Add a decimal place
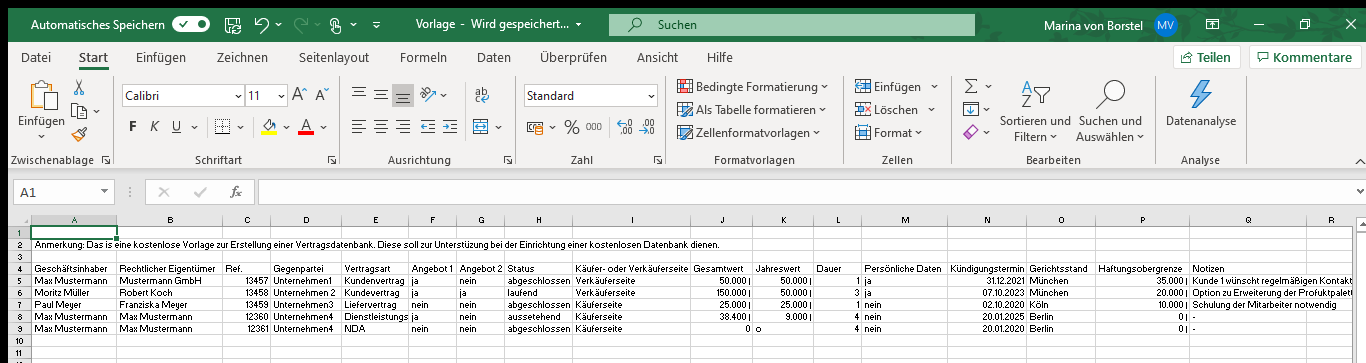 tap(624, 127)
